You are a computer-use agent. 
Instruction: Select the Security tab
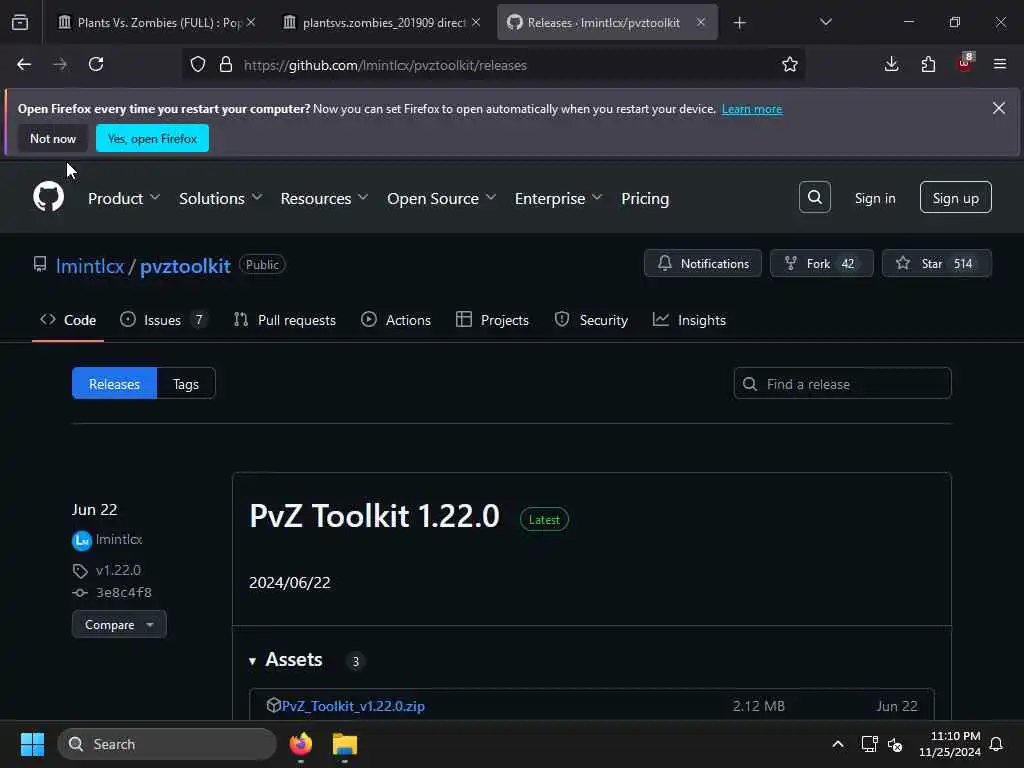pos(591,320)
